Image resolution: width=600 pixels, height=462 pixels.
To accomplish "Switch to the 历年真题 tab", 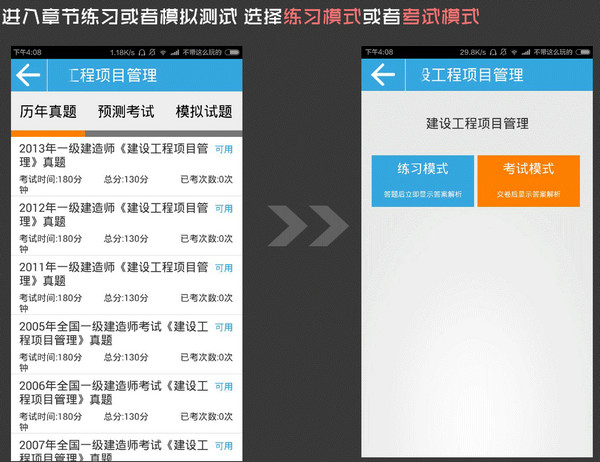I will (x=48, y=112).
